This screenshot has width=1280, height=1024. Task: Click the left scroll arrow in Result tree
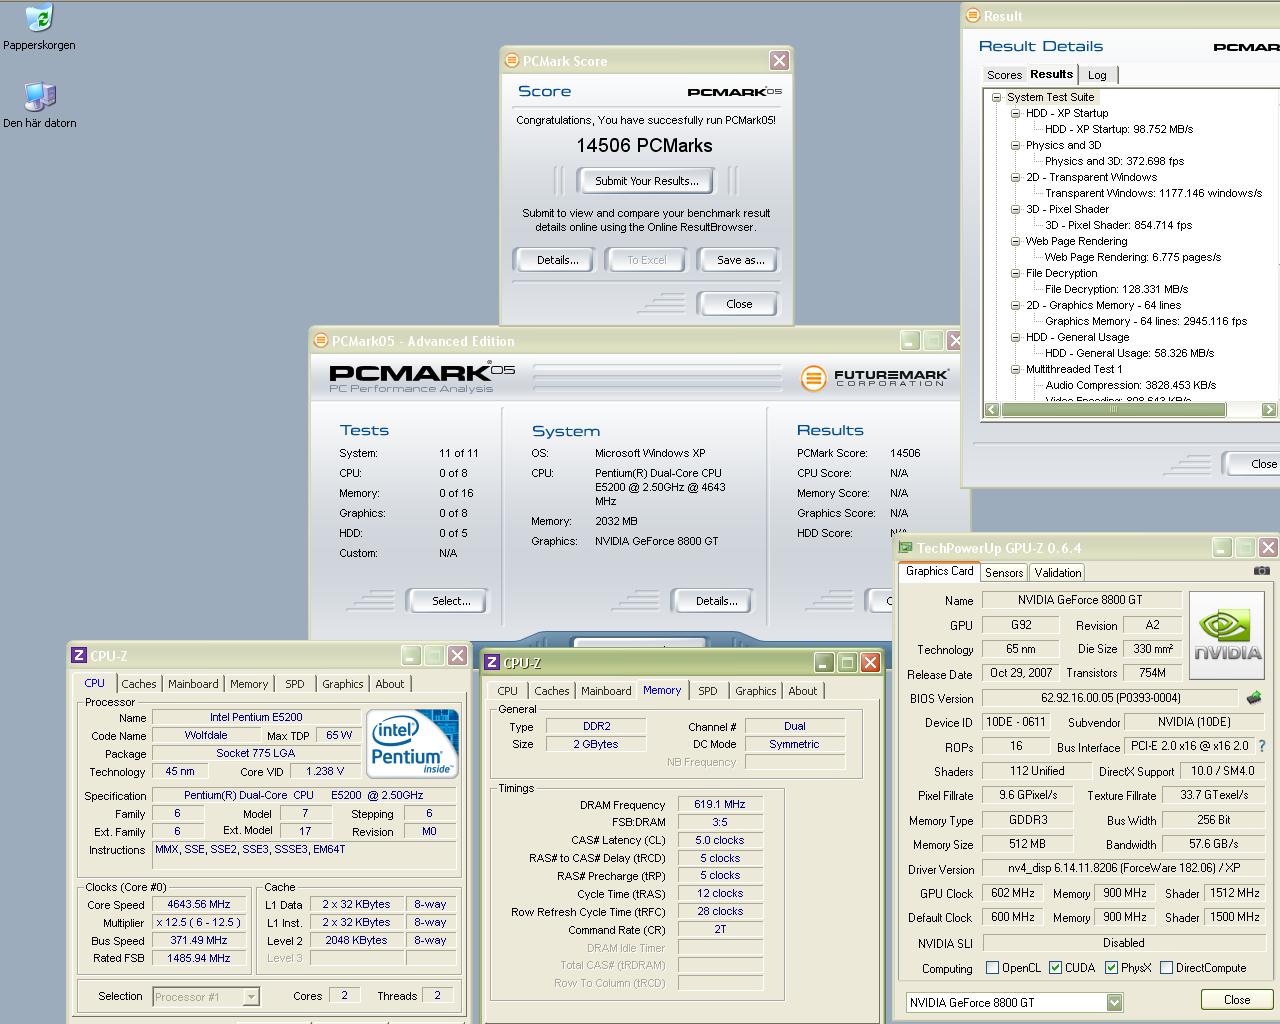tap(992, 409)
